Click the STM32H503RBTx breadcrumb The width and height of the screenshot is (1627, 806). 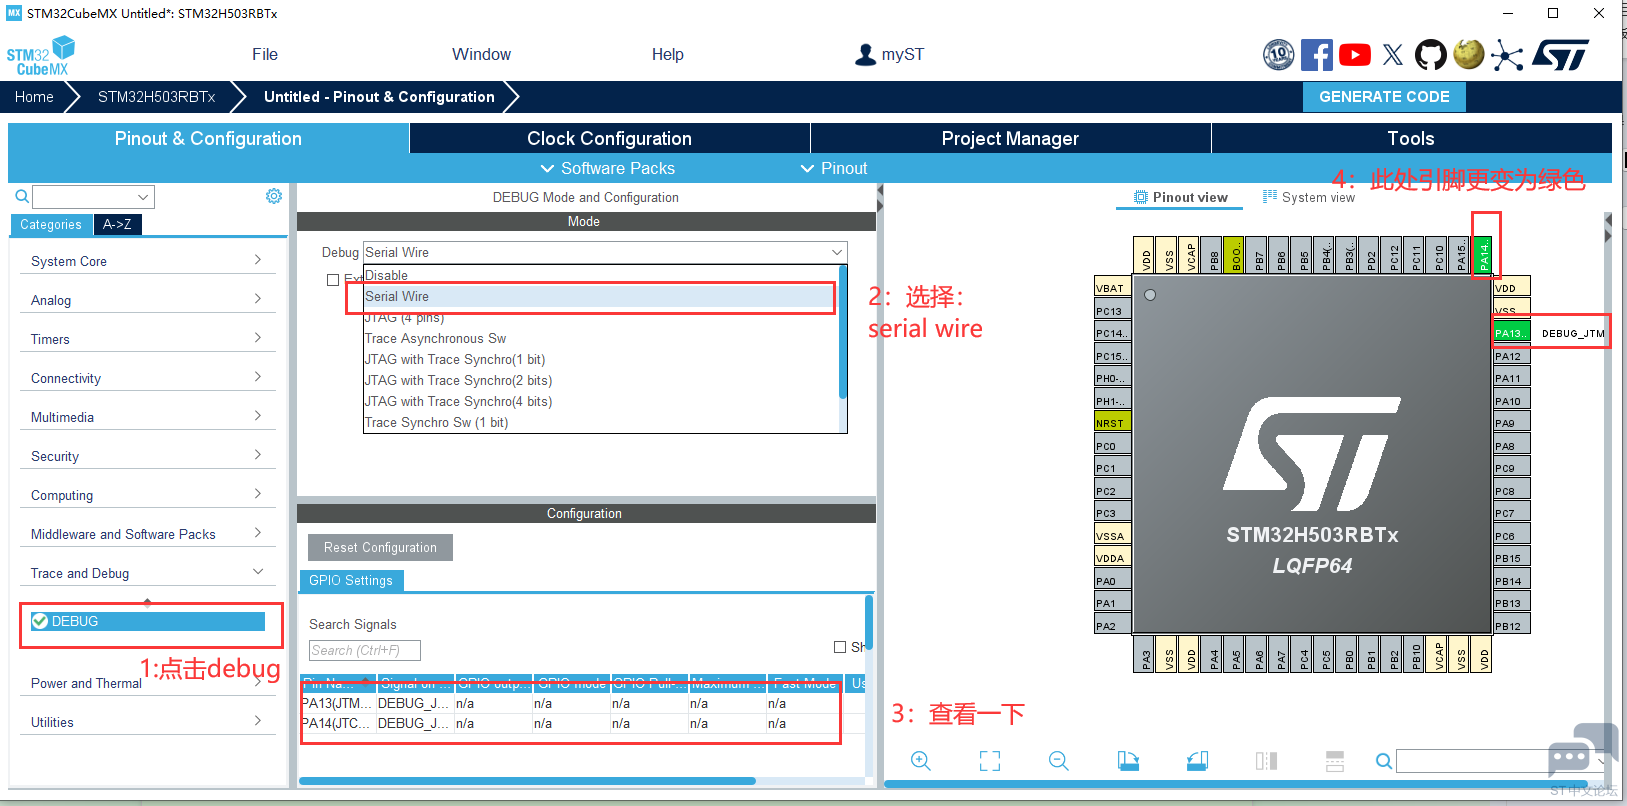coord(156,97)
